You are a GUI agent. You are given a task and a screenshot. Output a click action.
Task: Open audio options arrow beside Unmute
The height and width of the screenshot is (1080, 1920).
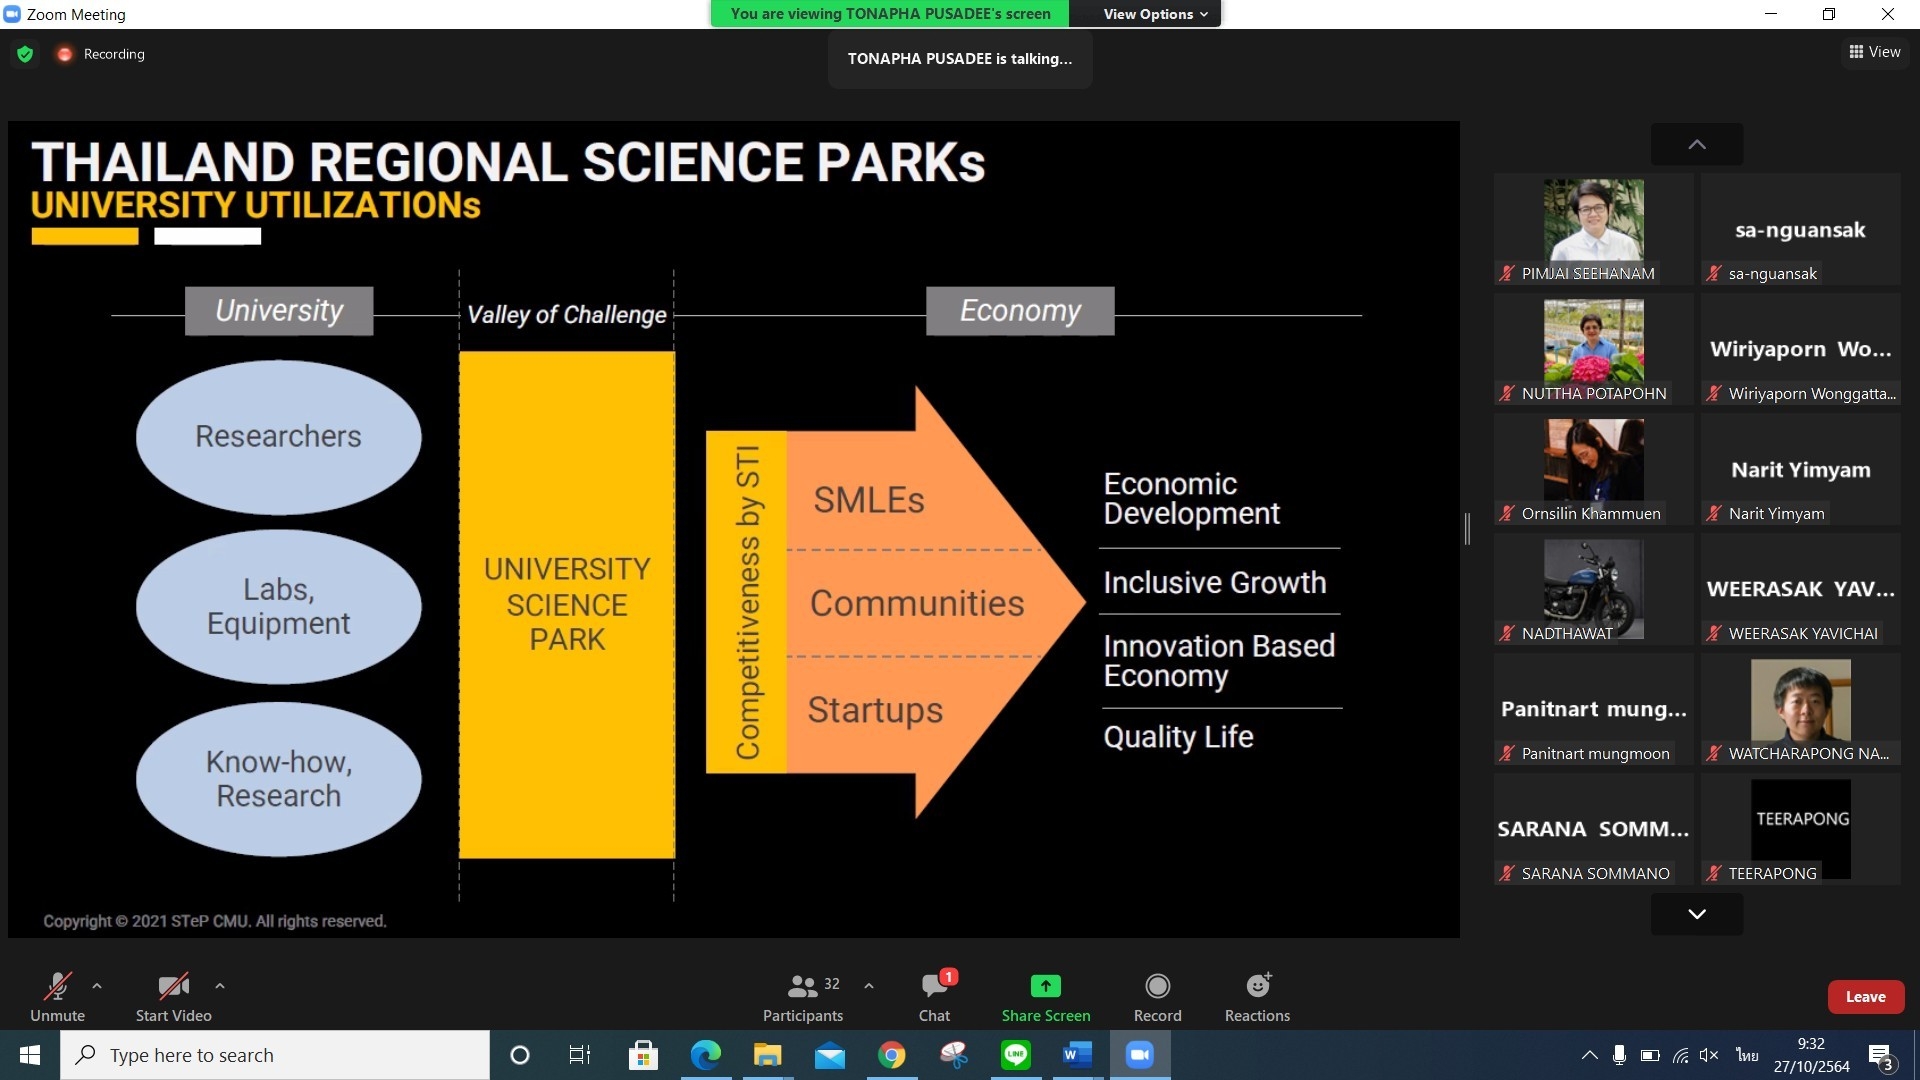point(97,986)
